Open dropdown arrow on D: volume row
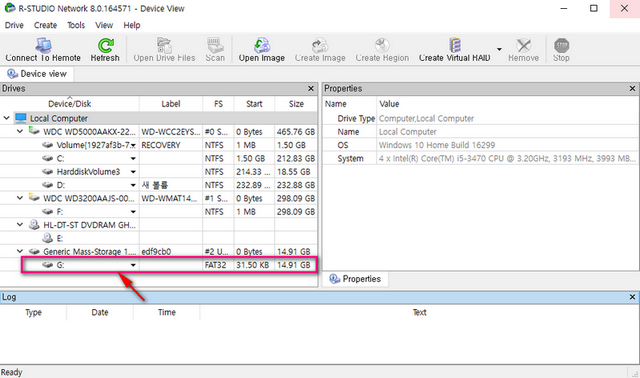 tap(133, 185)
